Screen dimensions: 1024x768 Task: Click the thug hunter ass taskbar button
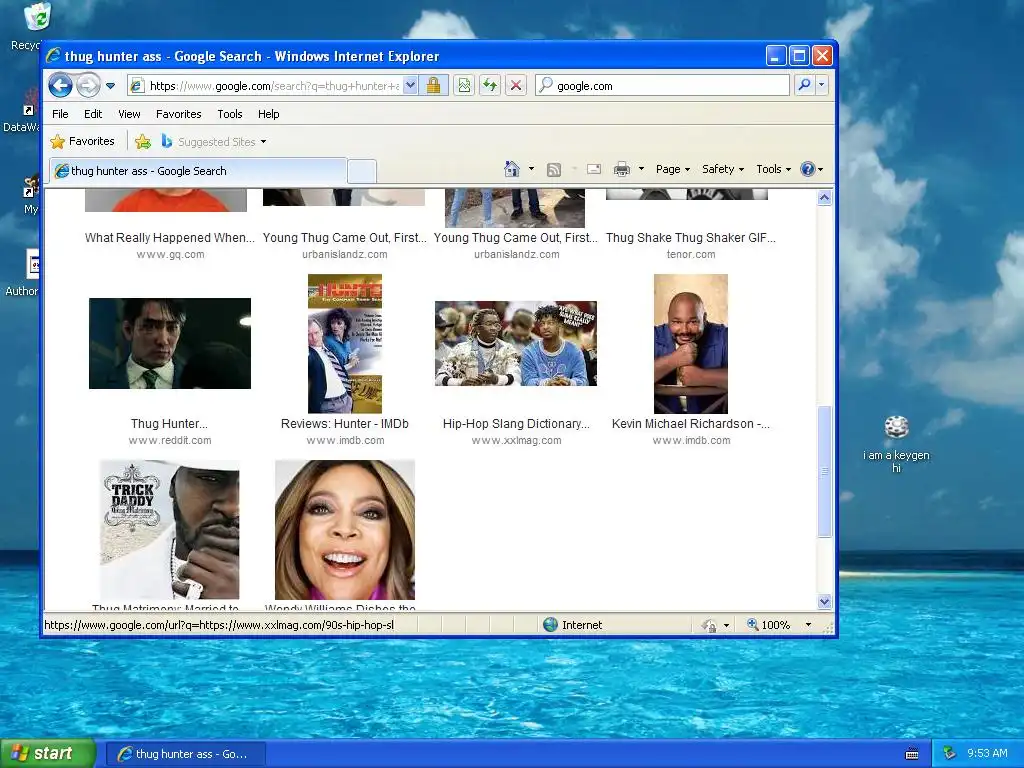185,754
